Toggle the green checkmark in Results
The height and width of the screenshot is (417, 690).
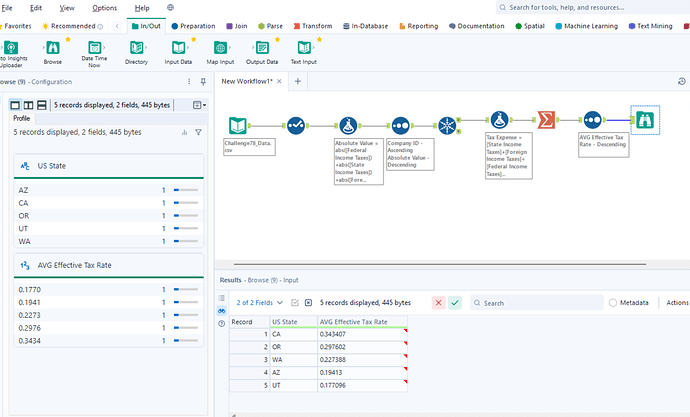(x=455, y=302)
